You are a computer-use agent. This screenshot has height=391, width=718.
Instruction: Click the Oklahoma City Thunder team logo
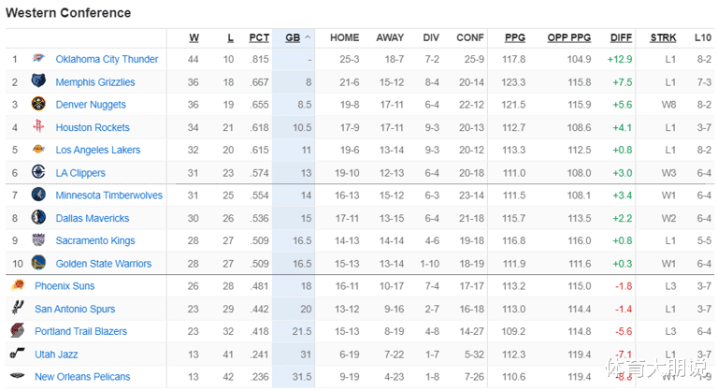point(38,59)
